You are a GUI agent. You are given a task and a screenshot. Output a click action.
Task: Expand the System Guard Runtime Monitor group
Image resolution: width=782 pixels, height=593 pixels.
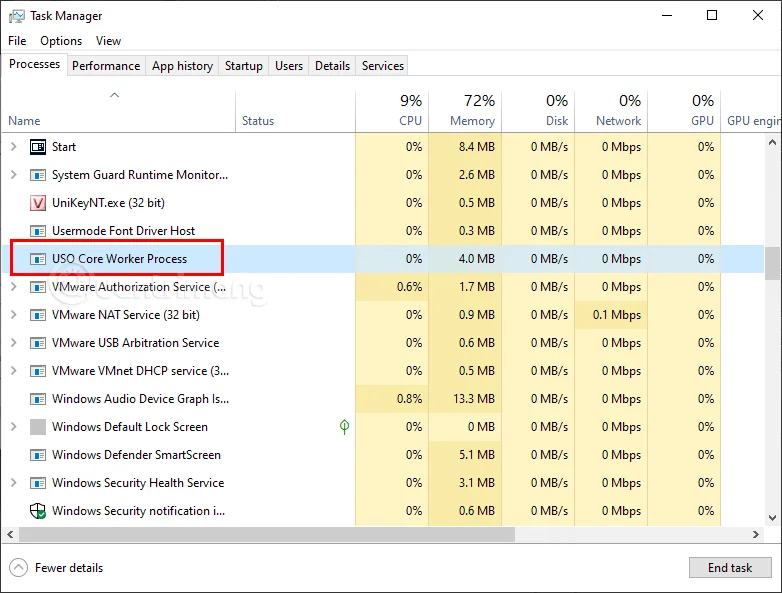13,175
